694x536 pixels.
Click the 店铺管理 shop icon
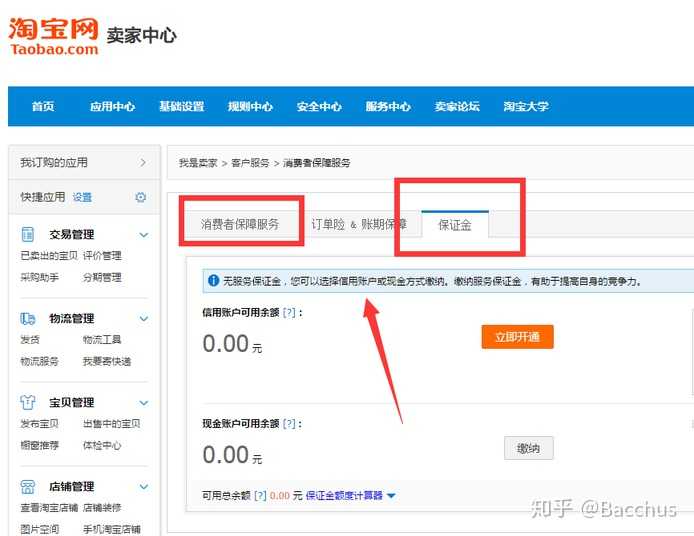[x=28, y=486]
